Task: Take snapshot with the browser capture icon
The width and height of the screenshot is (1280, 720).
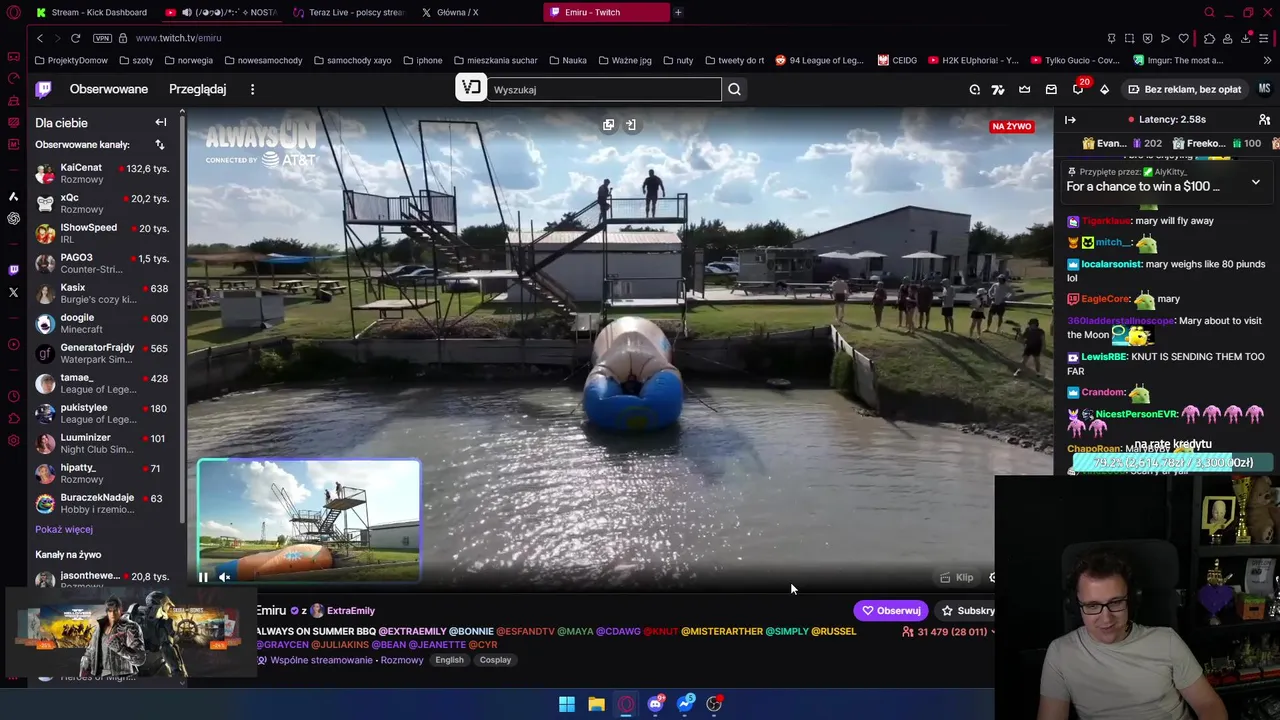Action: coord(1129,38)
